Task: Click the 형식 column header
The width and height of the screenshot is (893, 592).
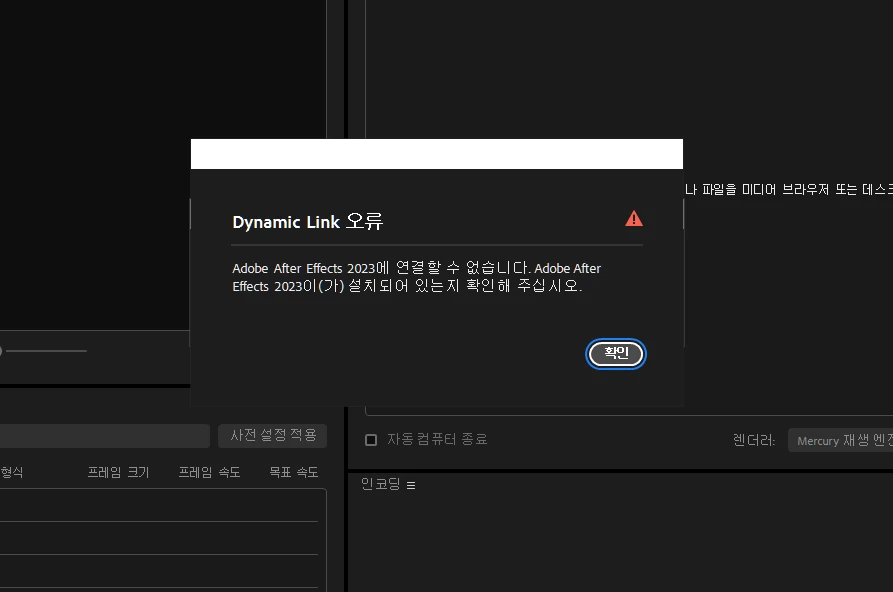Action: (x=11, y=472)
